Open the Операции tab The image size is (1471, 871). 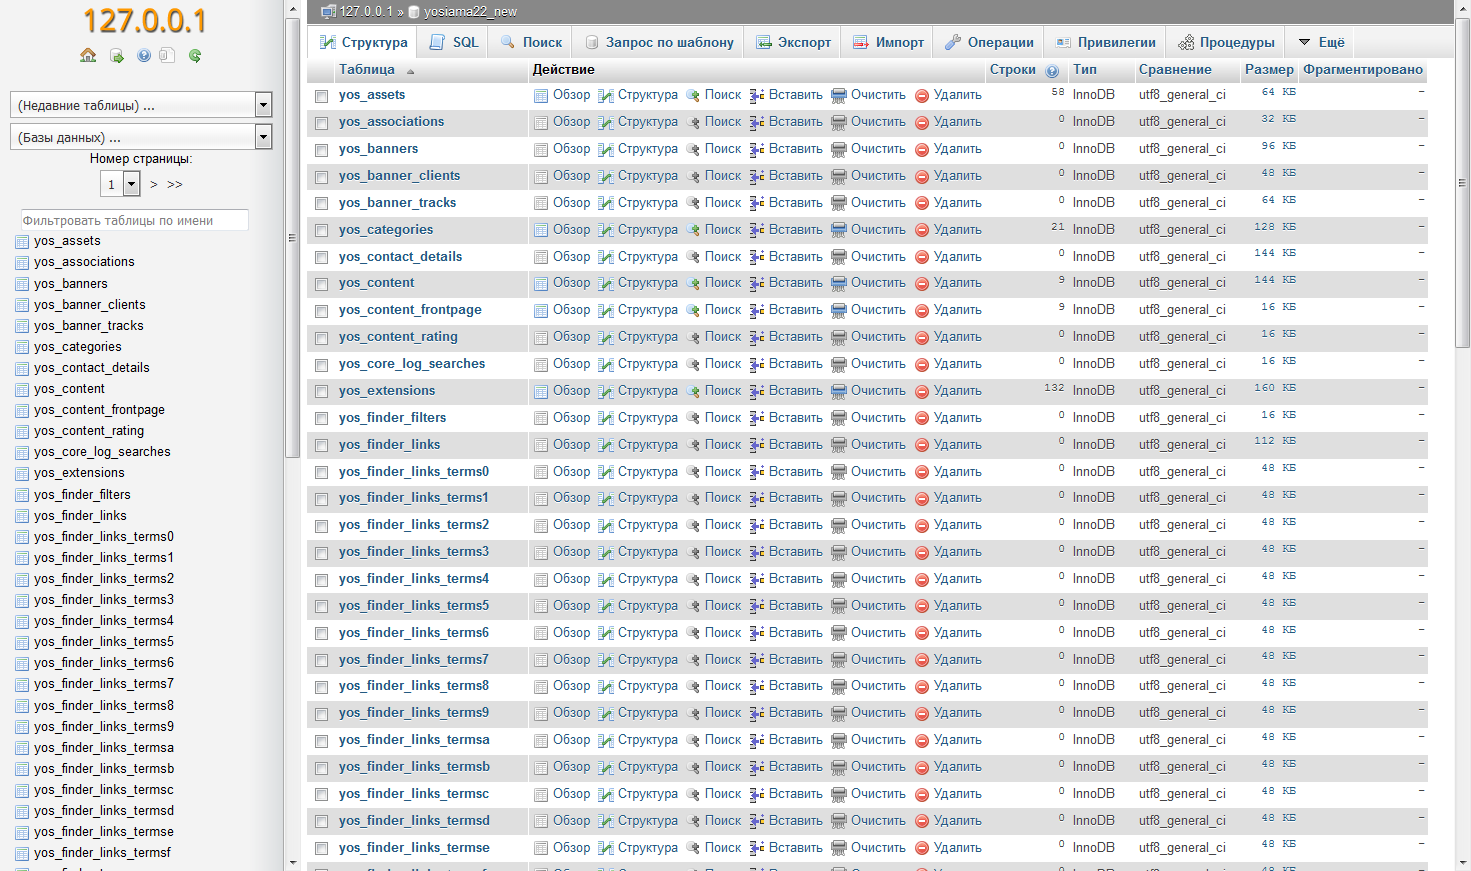tap(989, 42)
